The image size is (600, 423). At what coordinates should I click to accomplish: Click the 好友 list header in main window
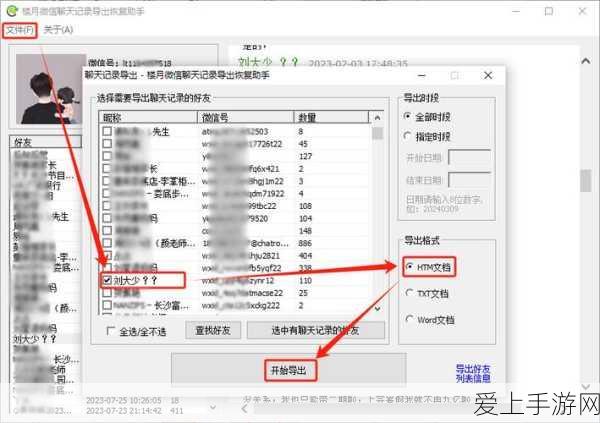pos(46,142)
